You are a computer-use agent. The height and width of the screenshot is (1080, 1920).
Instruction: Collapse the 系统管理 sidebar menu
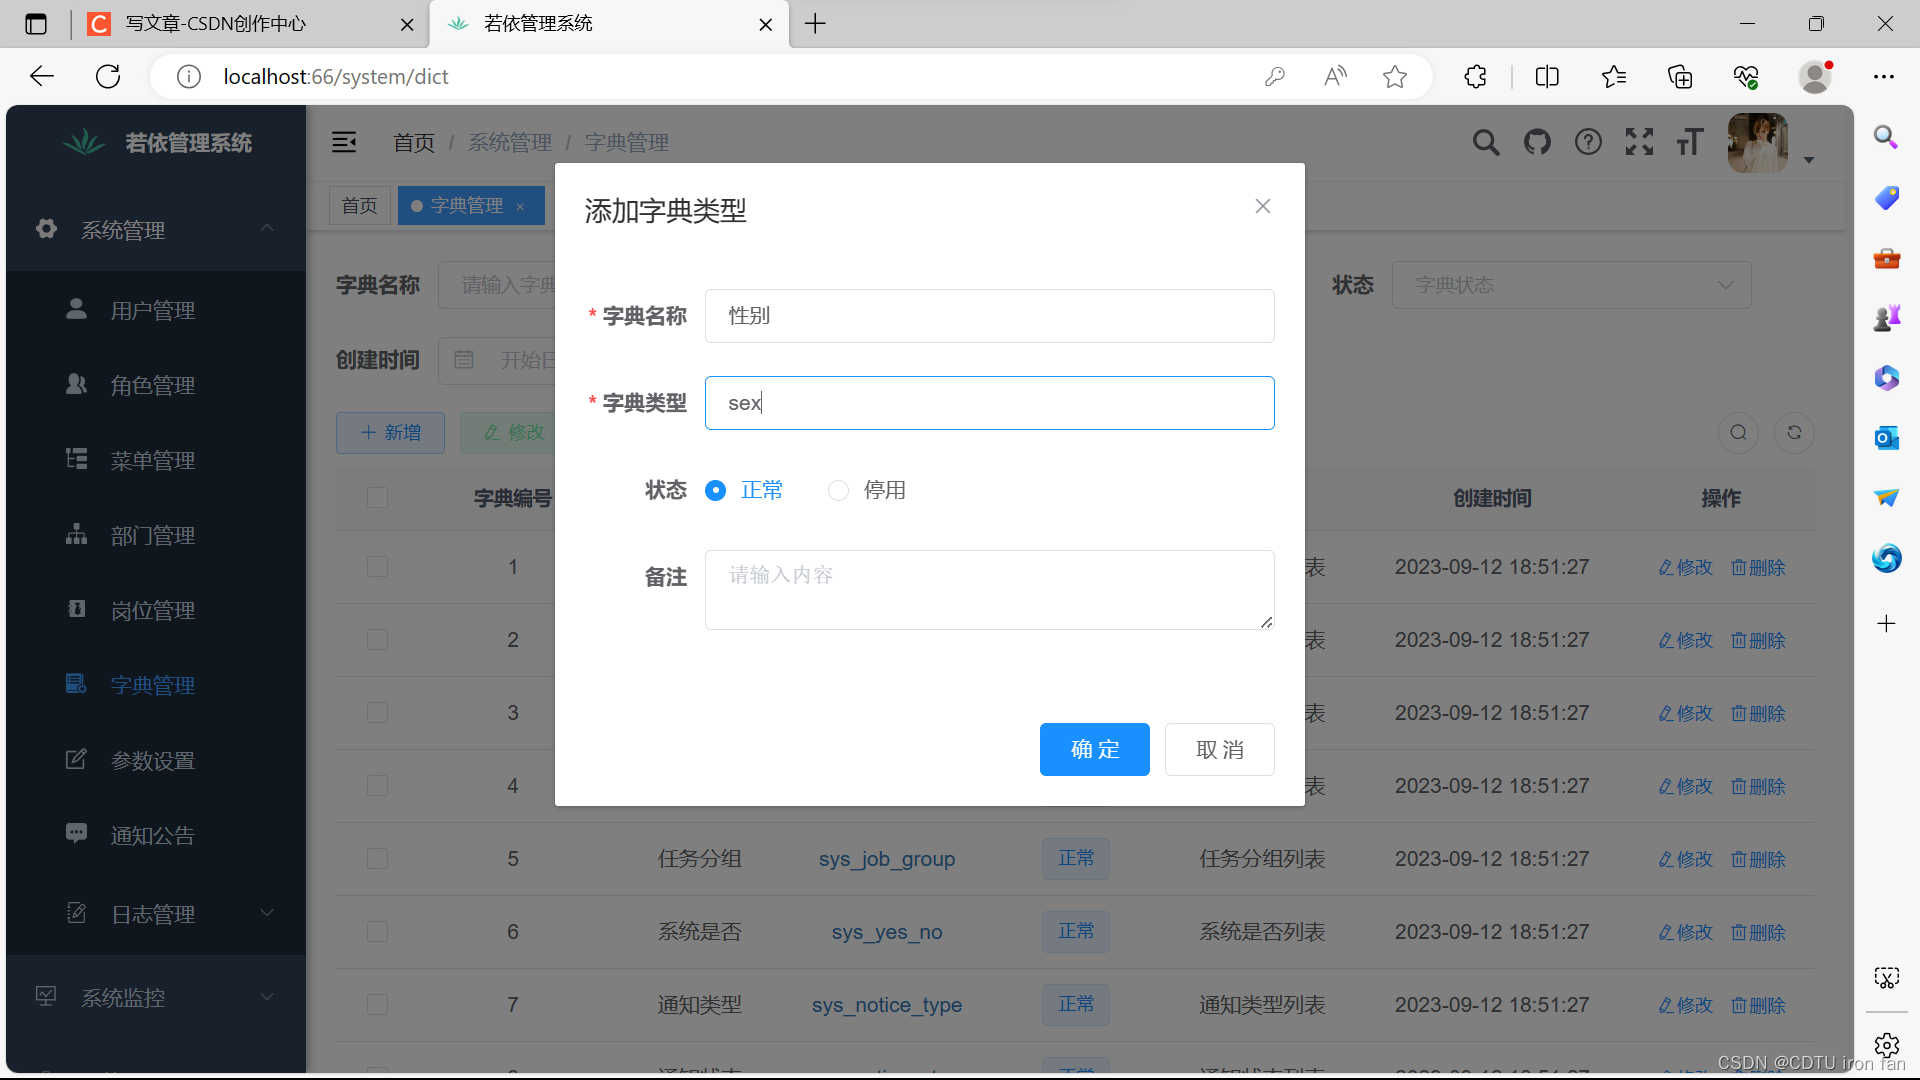156,230
